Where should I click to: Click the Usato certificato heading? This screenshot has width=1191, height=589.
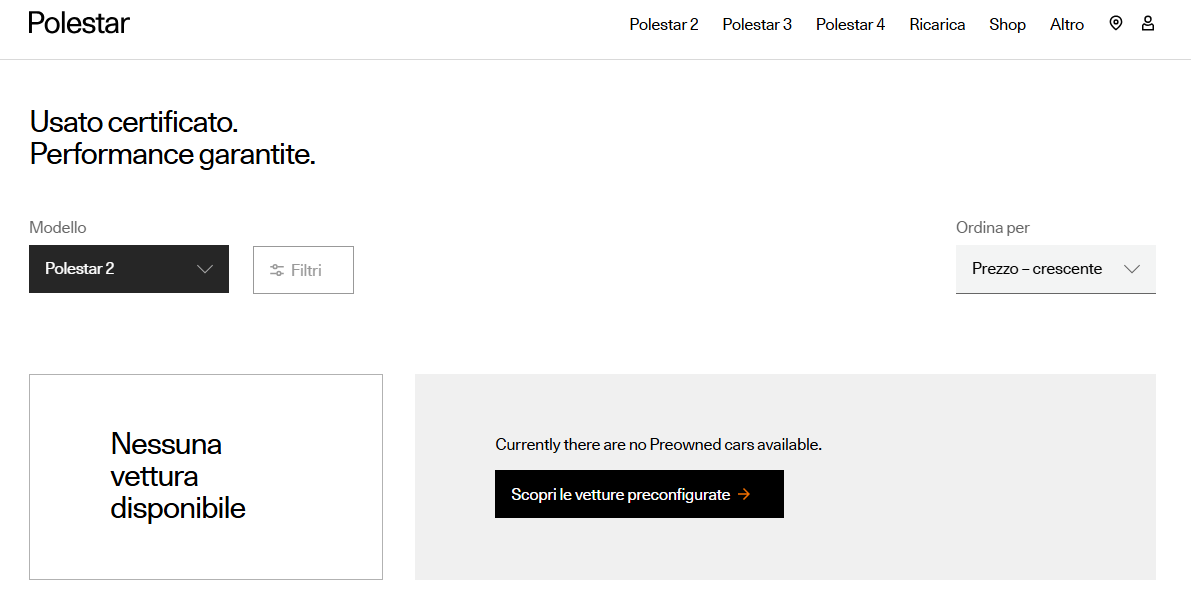point(172,138)
